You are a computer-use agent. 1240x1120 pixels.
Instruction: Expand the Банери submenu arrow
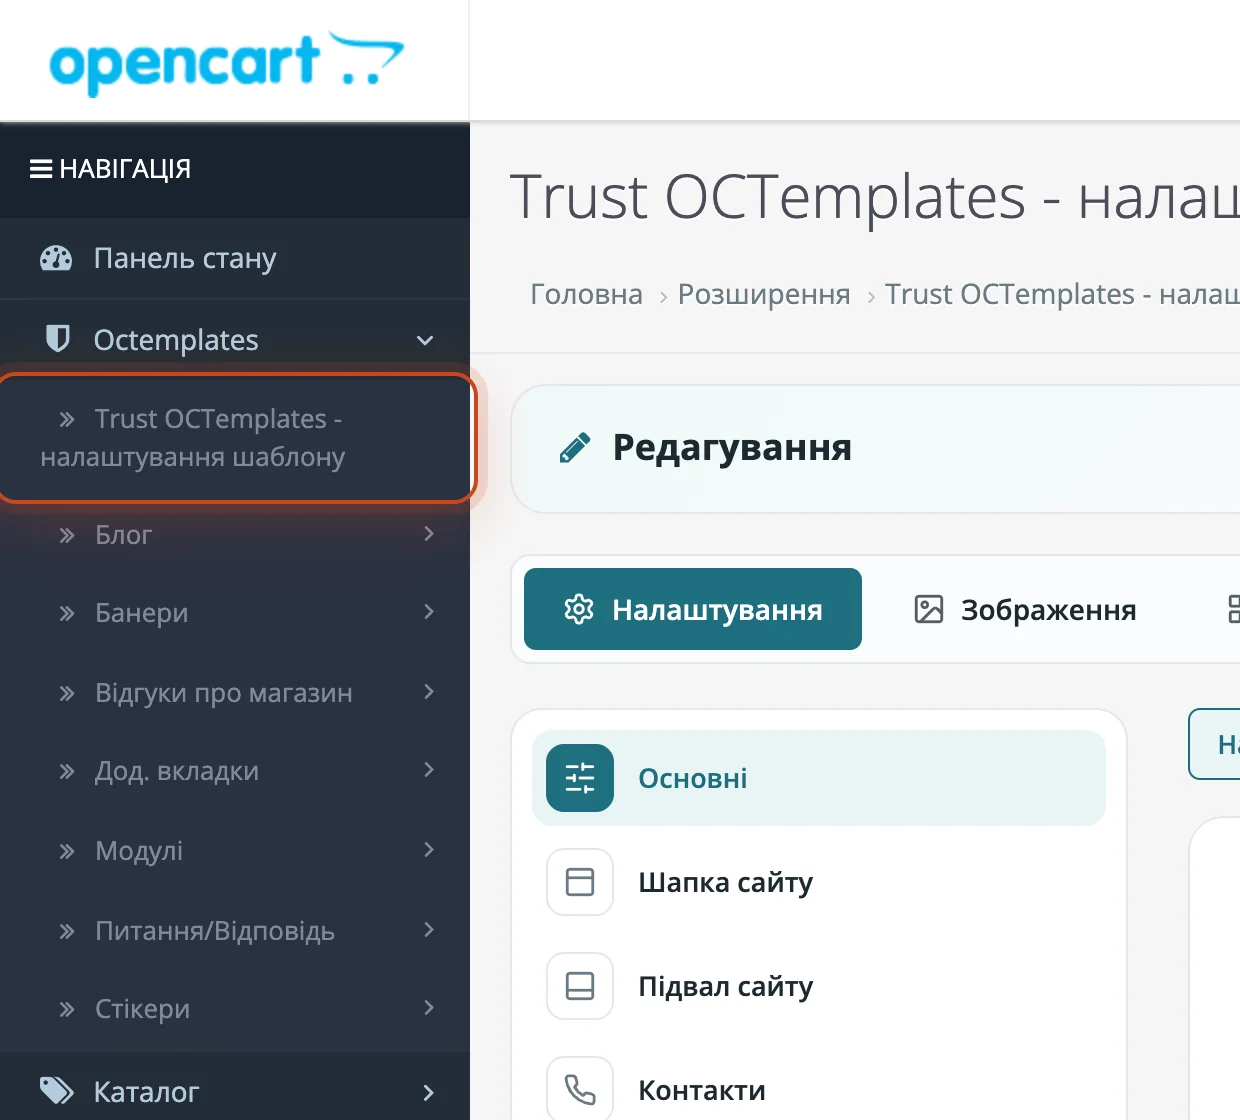[429, 611]
